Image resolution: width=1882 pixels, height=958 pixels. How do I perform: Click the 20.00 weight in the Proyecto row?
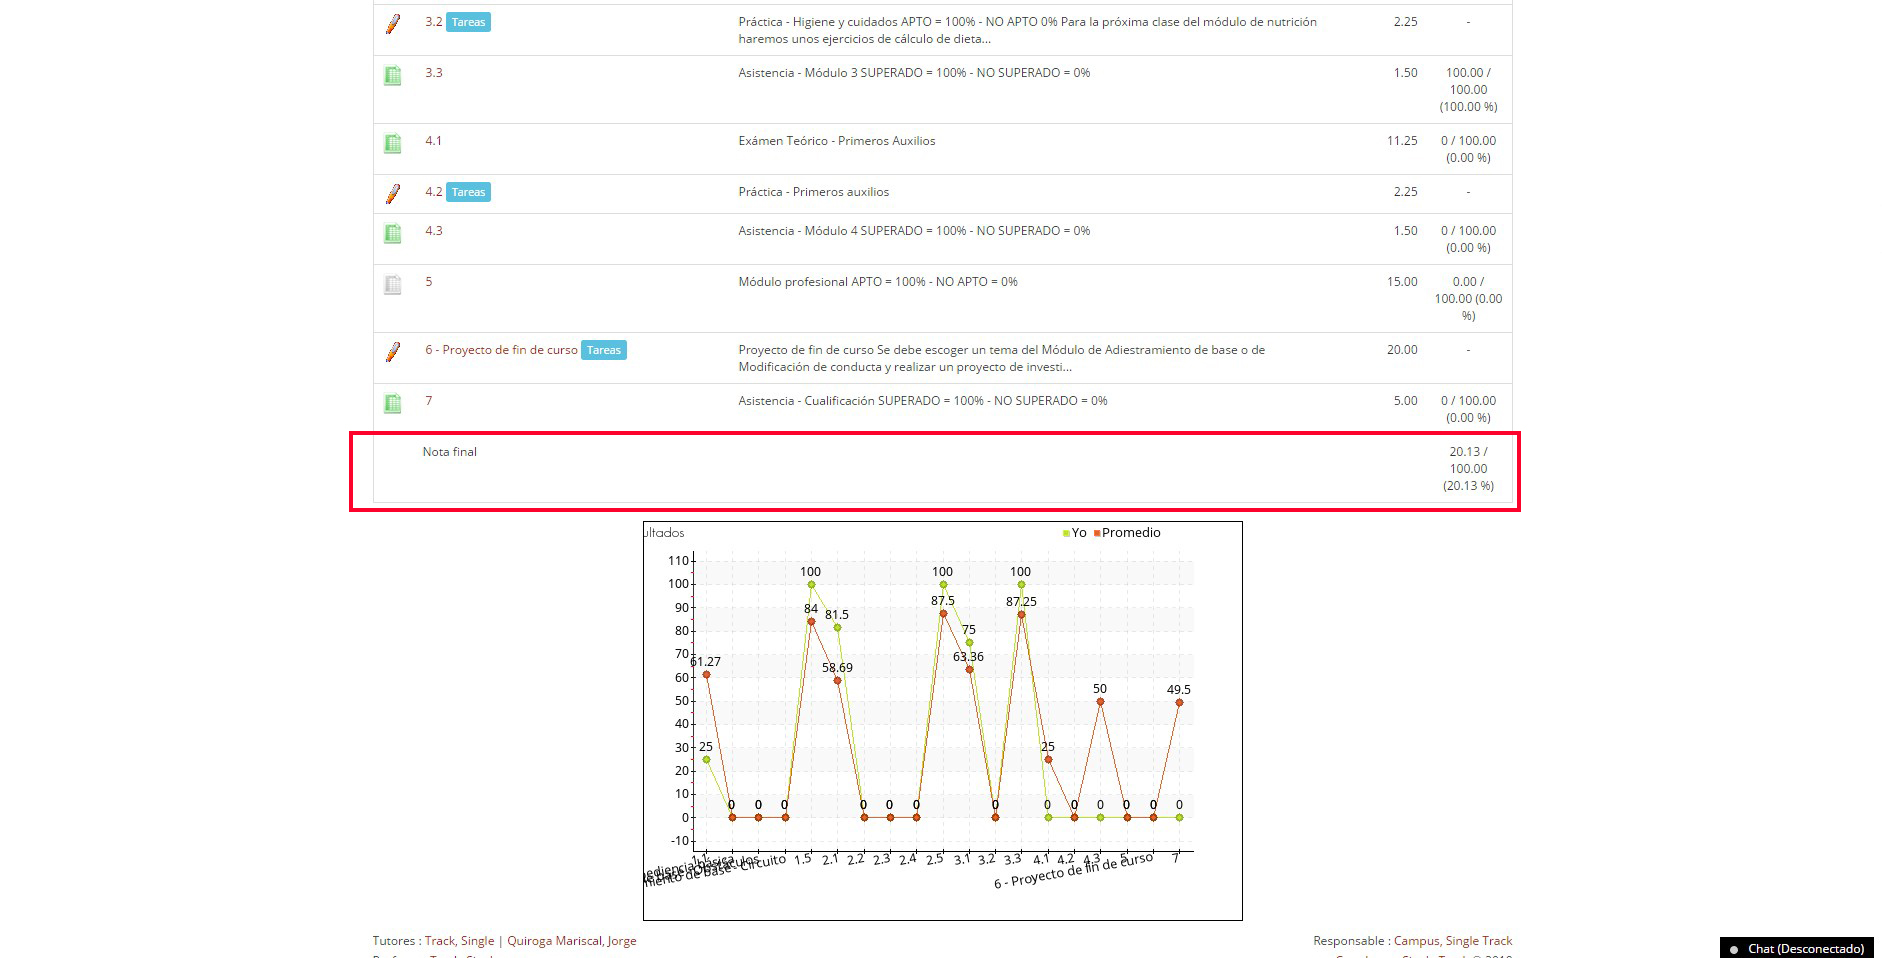pyautogui.click(x=1402, y=349)
